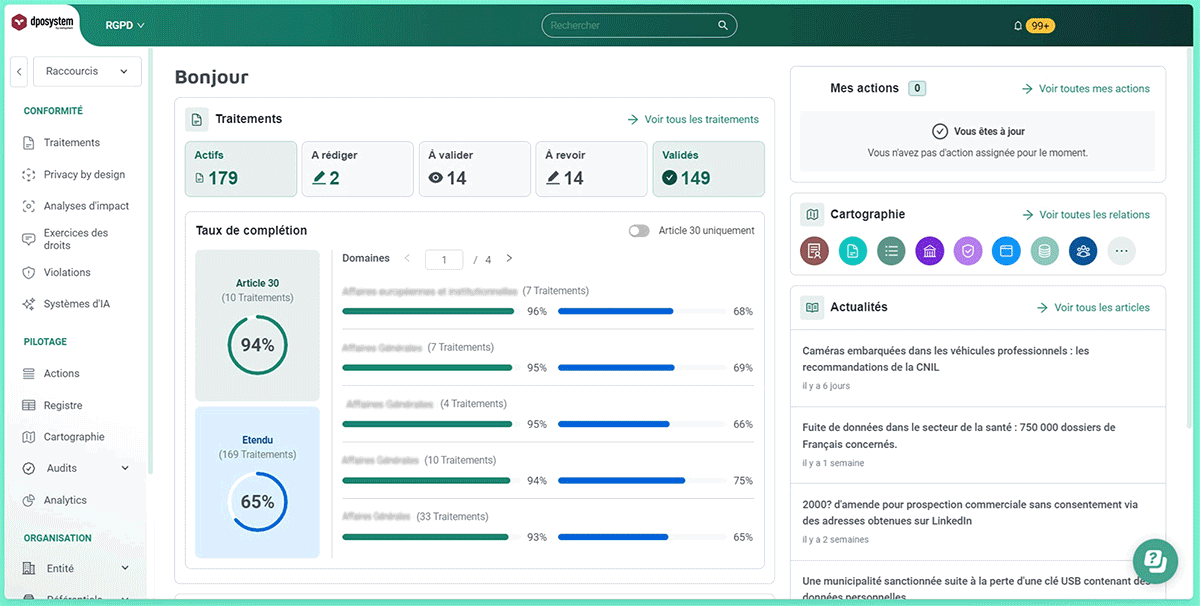Viewport: 1200px width, 606px height.
Task: Click the search magnifier icon
Action: point(722,26)
